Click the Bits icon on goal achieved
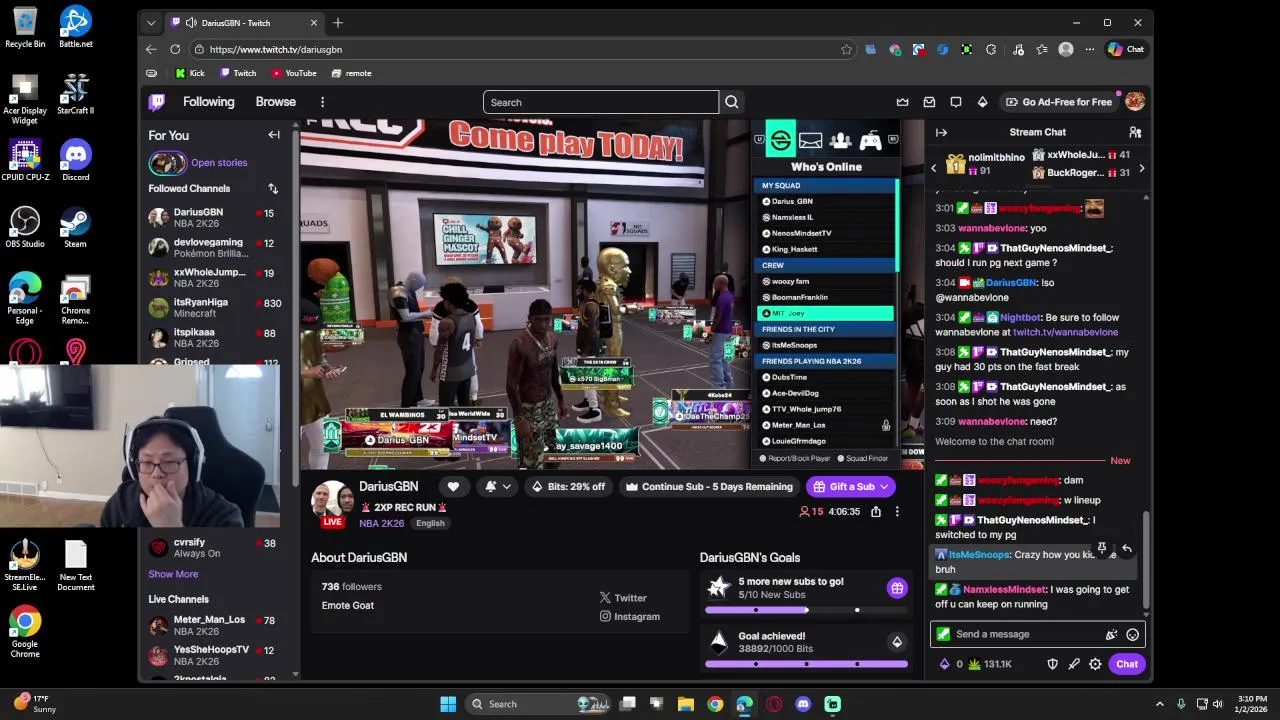Viewport: 1280px width, 720px height. point(897,642)
